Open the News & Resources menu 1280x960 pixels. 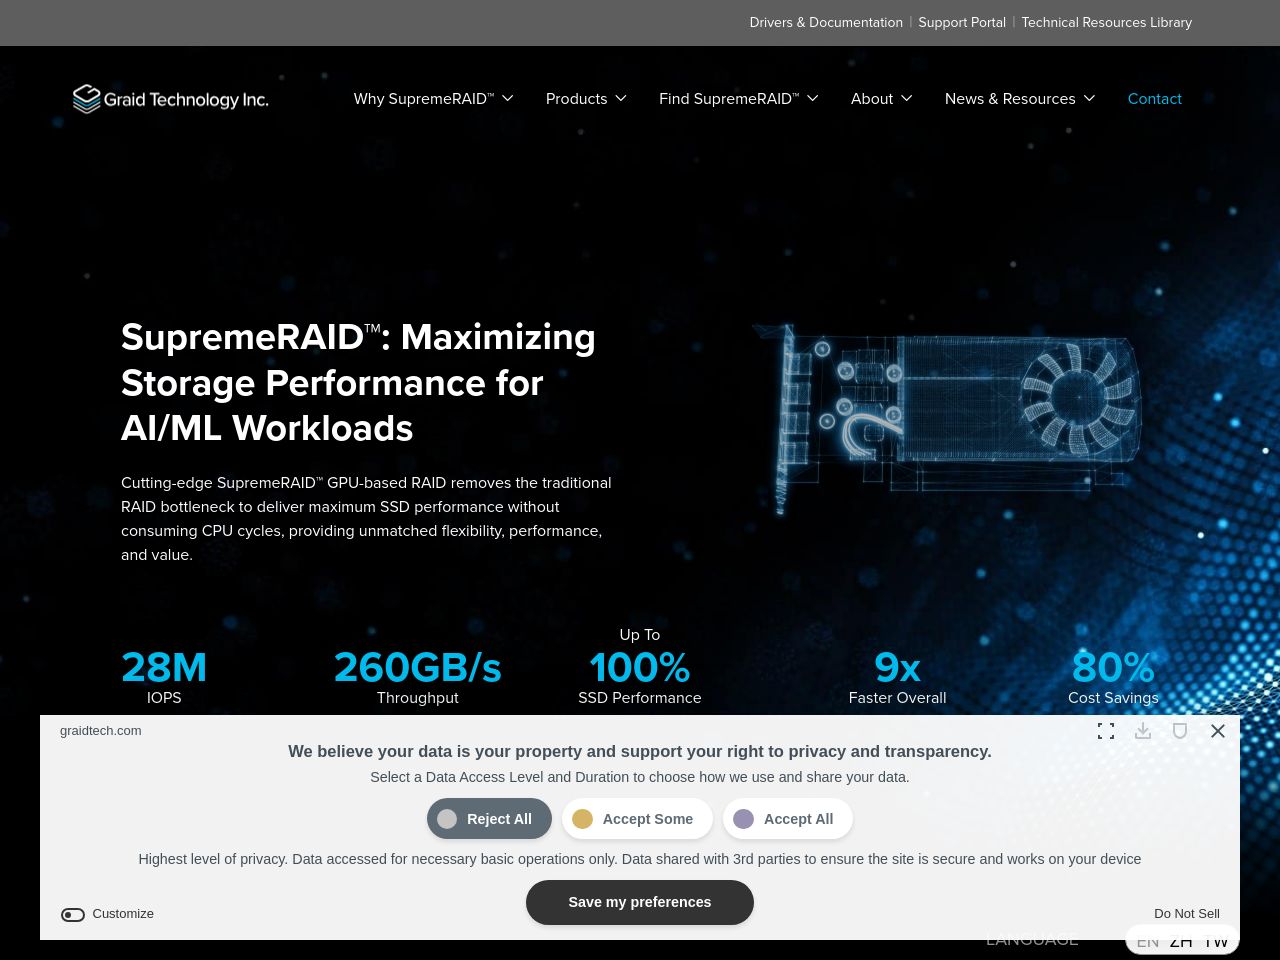pyautogui.click(x=1019, y=99)
